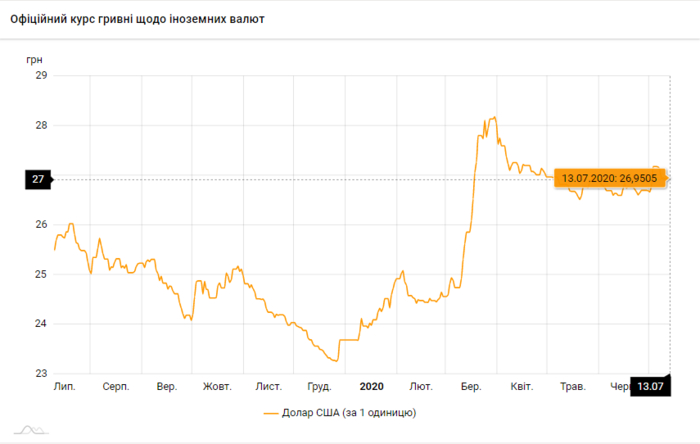Click the Трав. month label on the axis

(572, 386)
